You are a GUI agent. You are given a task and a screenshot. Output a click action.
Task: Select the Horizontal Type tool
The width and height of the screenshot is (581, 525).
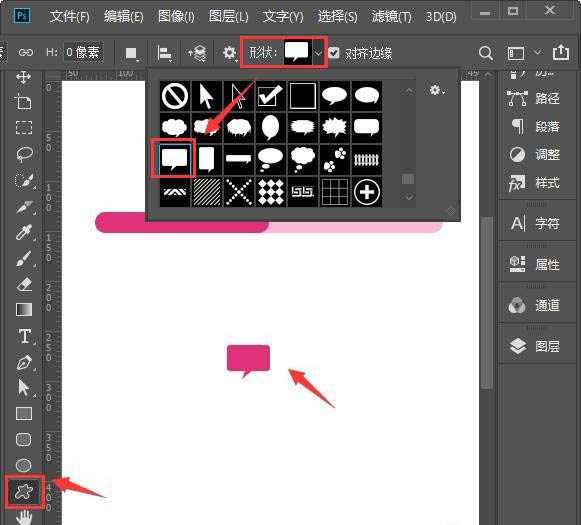pos(24,336)
